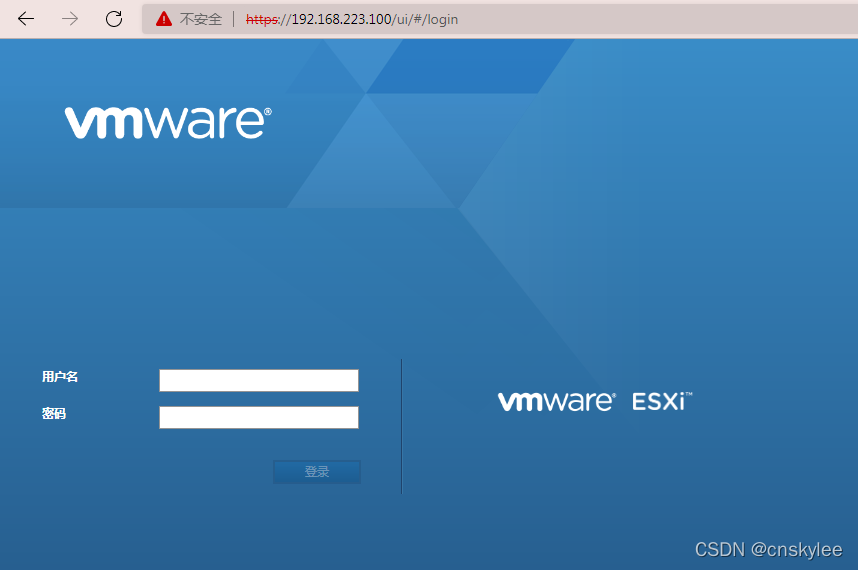Click the 不安全 security label
Image resolution: width=858 pixels, height=570 pixels.
coord(201,19)
